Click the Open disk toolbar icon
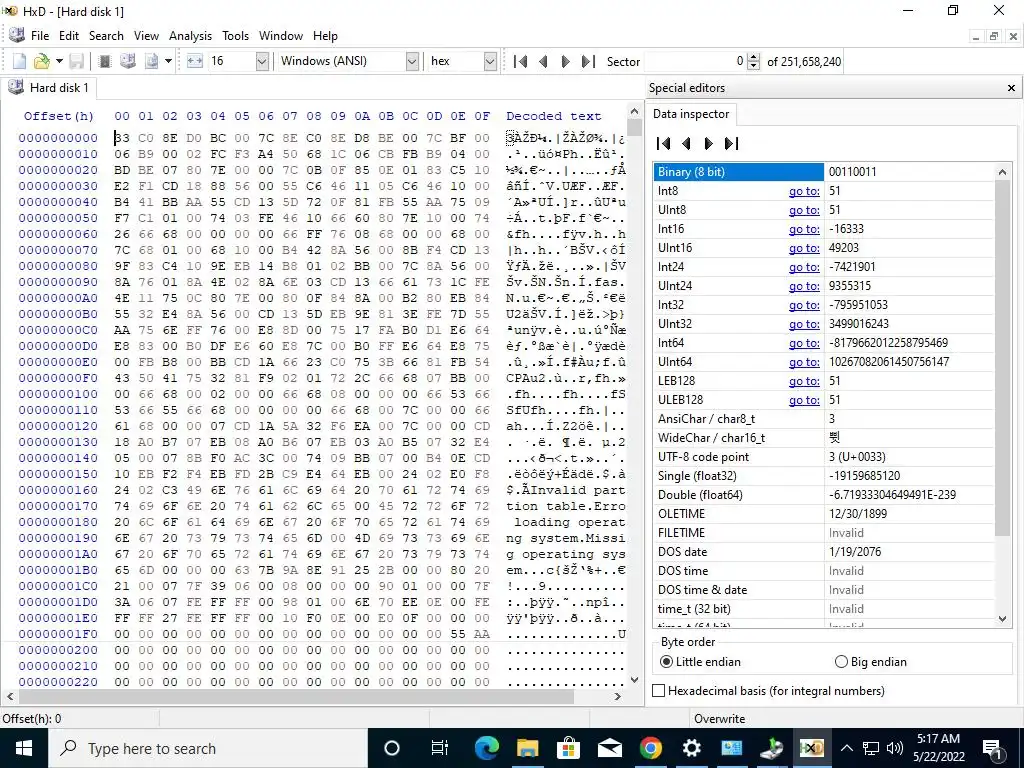The width and height of the screenshot is (1024, 768). (x=128, y=61)
